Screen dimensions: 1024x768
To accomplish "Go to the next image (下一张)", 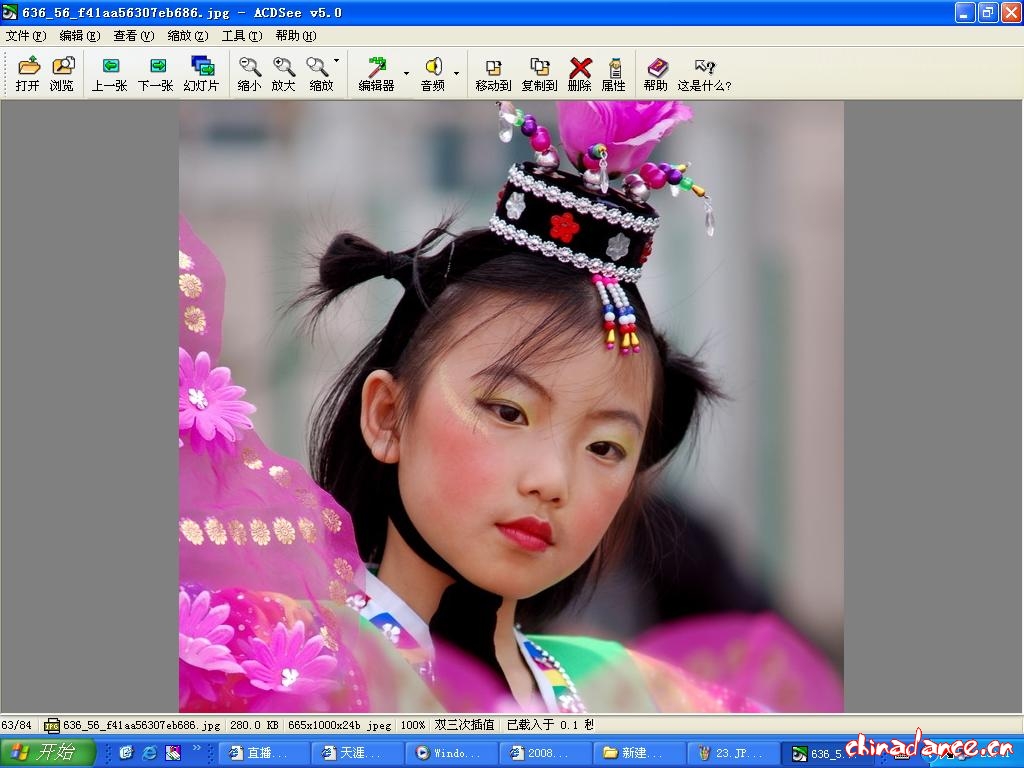I will (155, 74).
